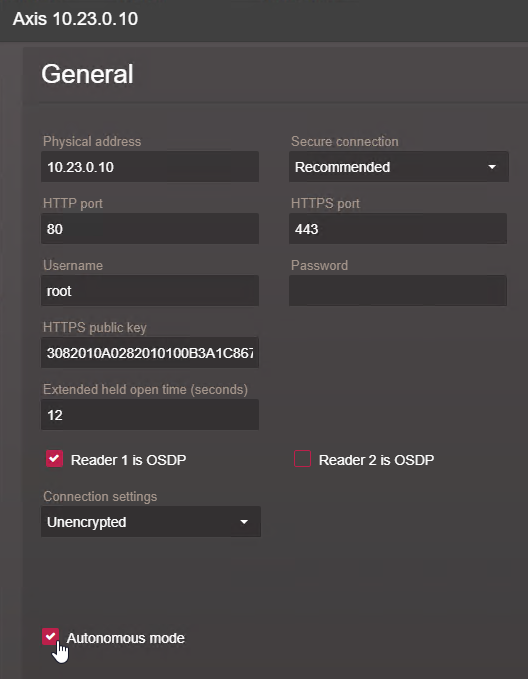This screenshot has height=679, width=528.
Task: Click the Physical address input field
Action: point(150,167)
